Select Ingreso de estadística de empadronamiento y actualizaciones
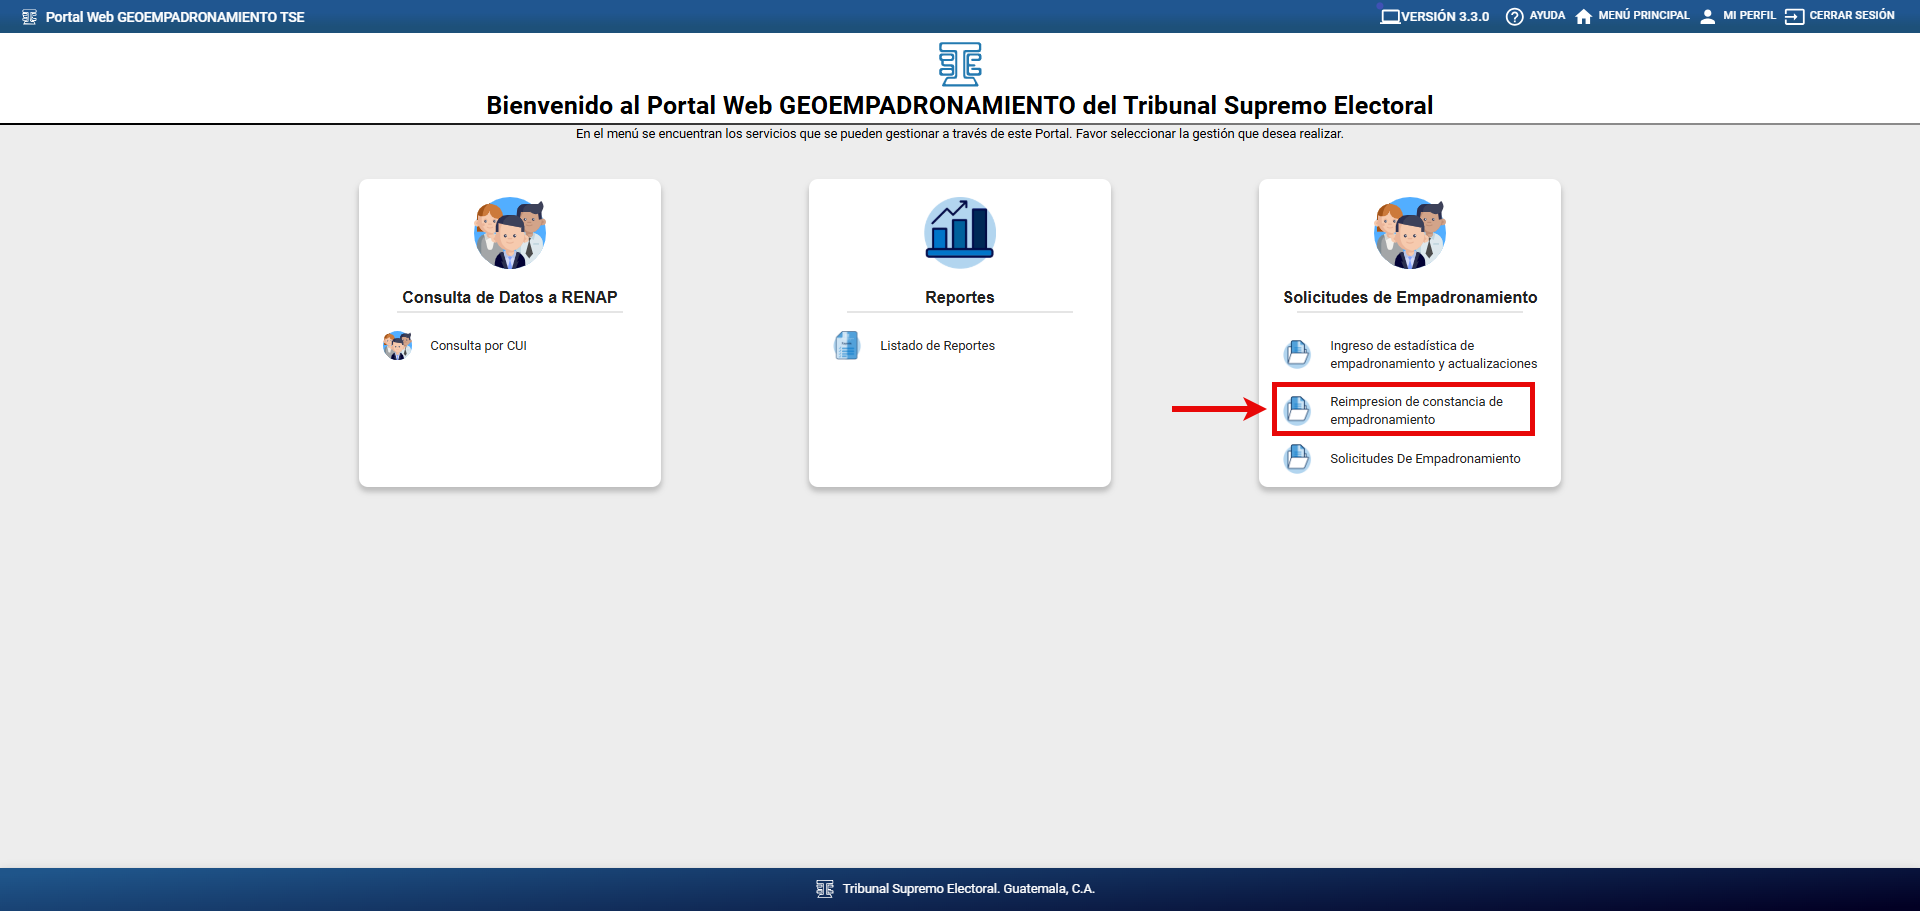Screen dimensions: 1920x911 pos(1432,354)
